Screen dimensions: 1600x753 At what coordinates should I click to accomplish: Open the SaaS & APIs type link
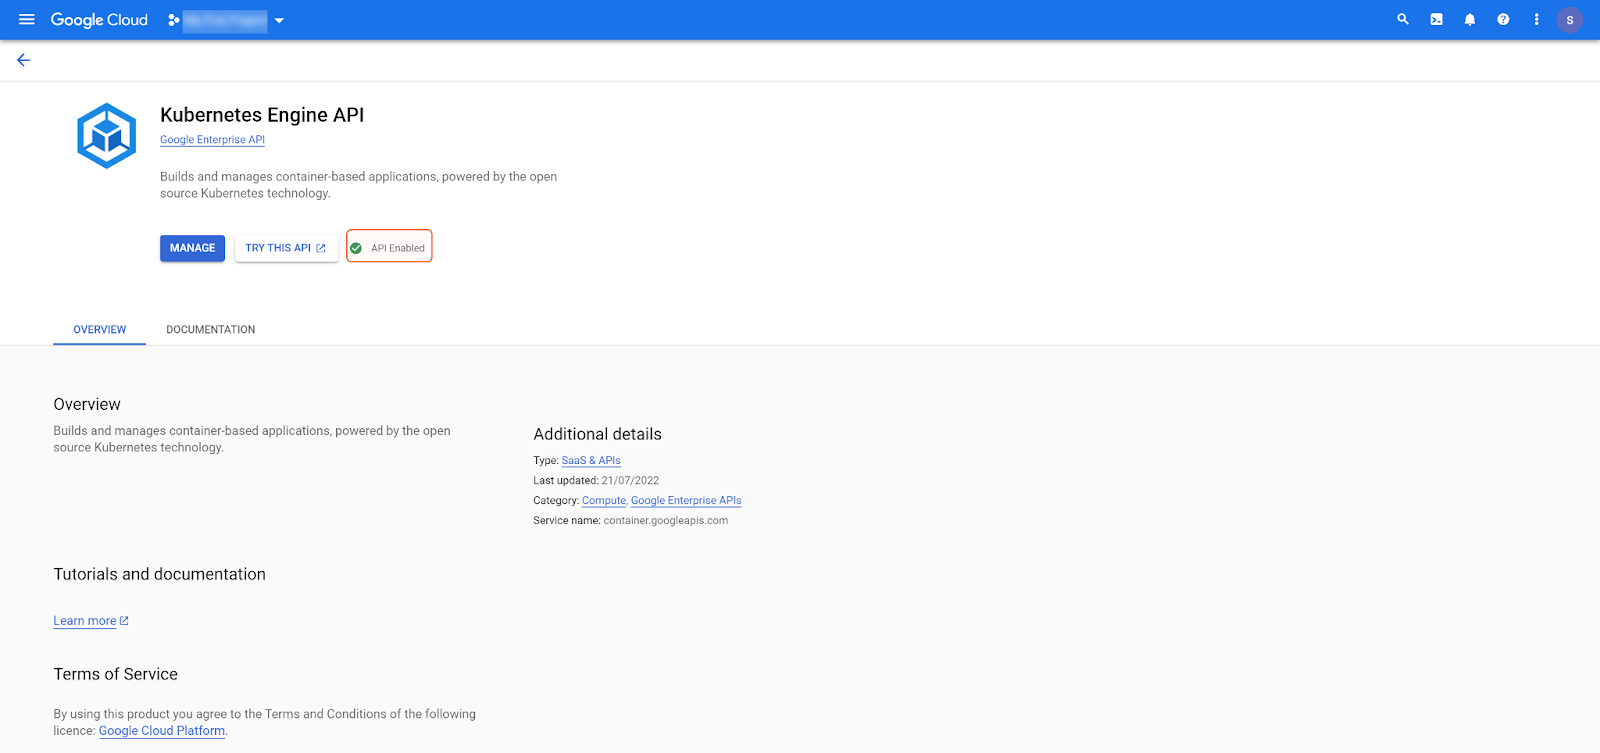click(591, 461)
